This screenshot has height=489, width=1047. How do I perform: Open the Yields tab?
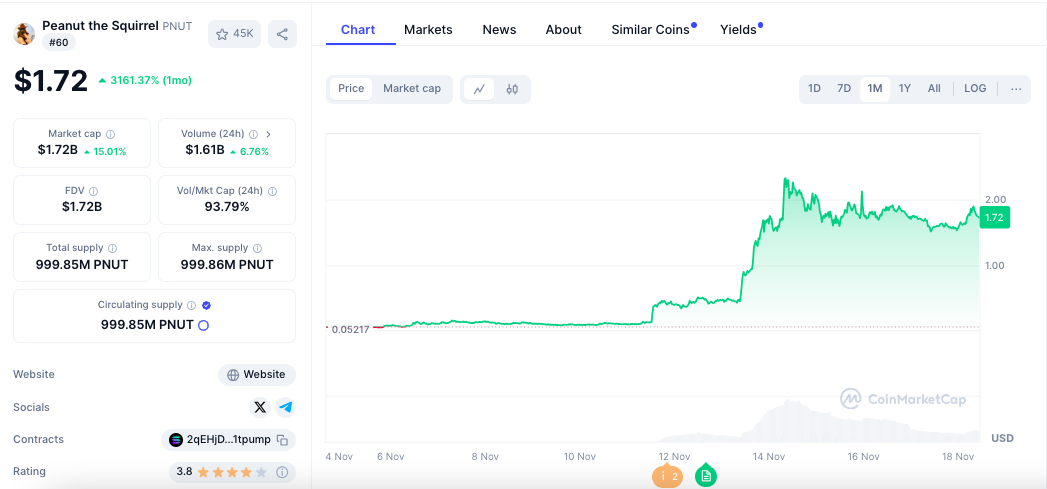739,30
